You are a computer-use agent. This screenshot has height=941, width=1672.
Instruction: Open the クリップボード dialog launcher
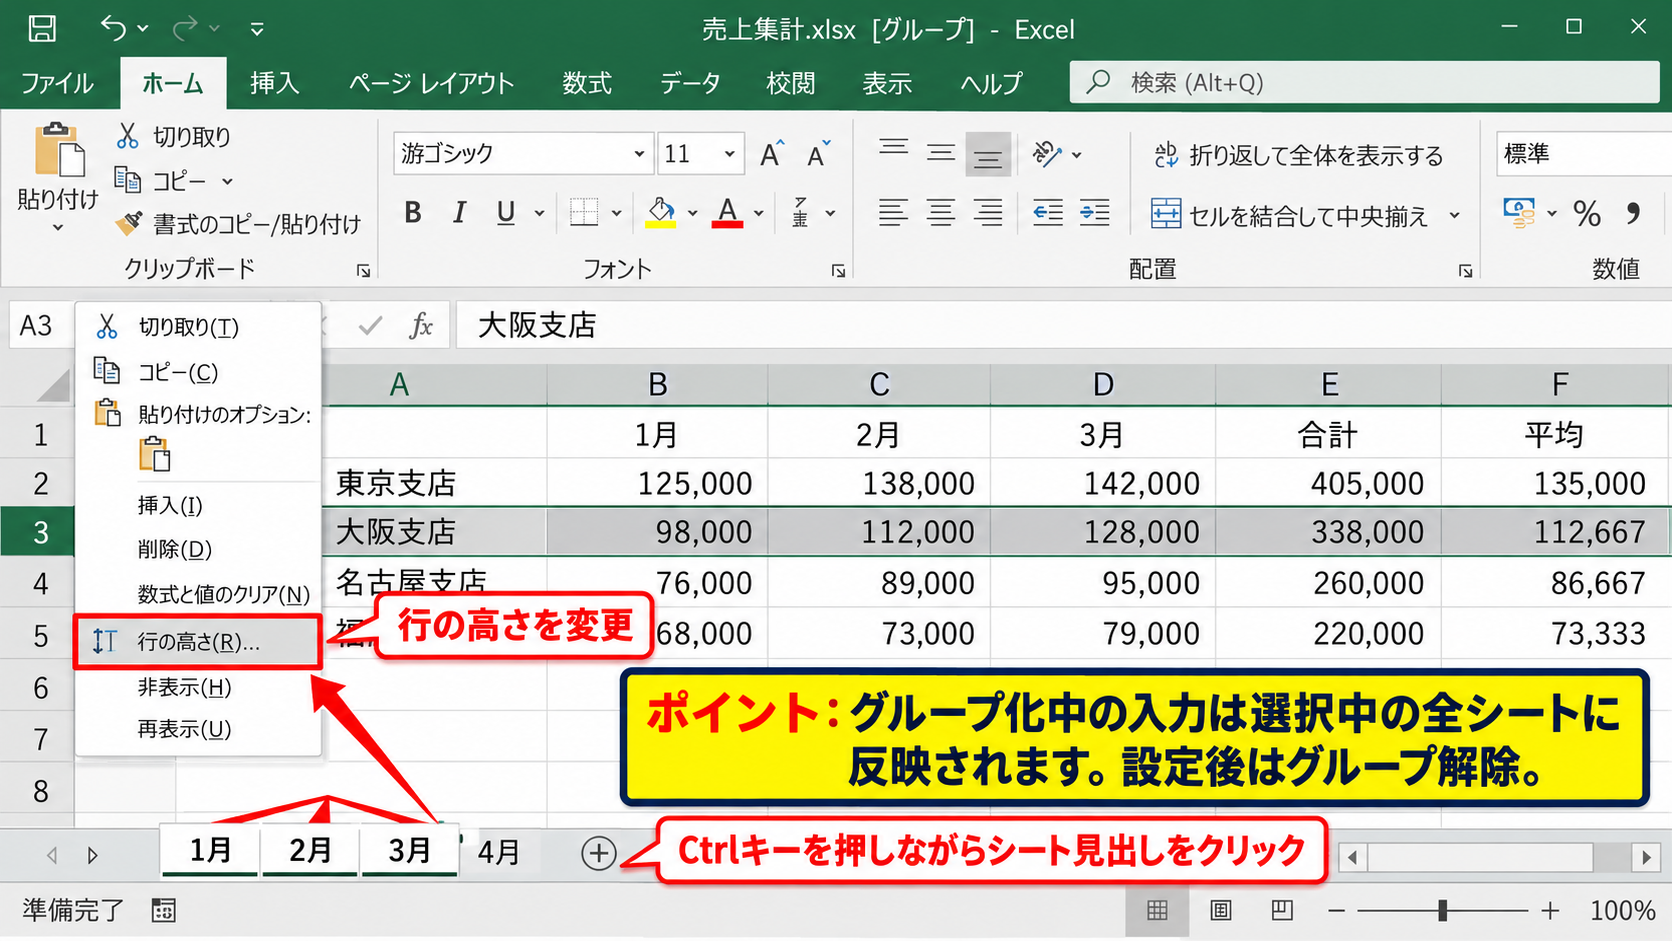(363, 271)
